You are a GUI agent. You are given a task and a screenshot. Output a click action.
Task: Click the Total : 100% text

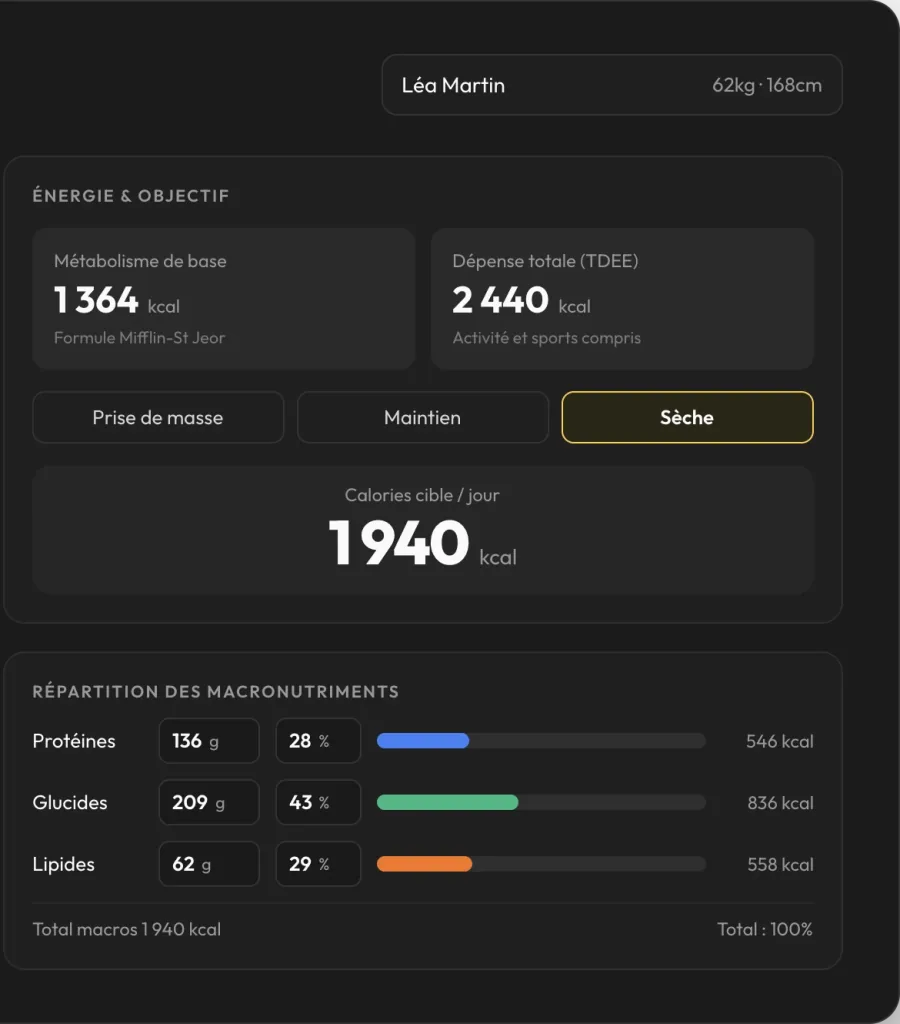pyautogui.click(x=765, y=929)
